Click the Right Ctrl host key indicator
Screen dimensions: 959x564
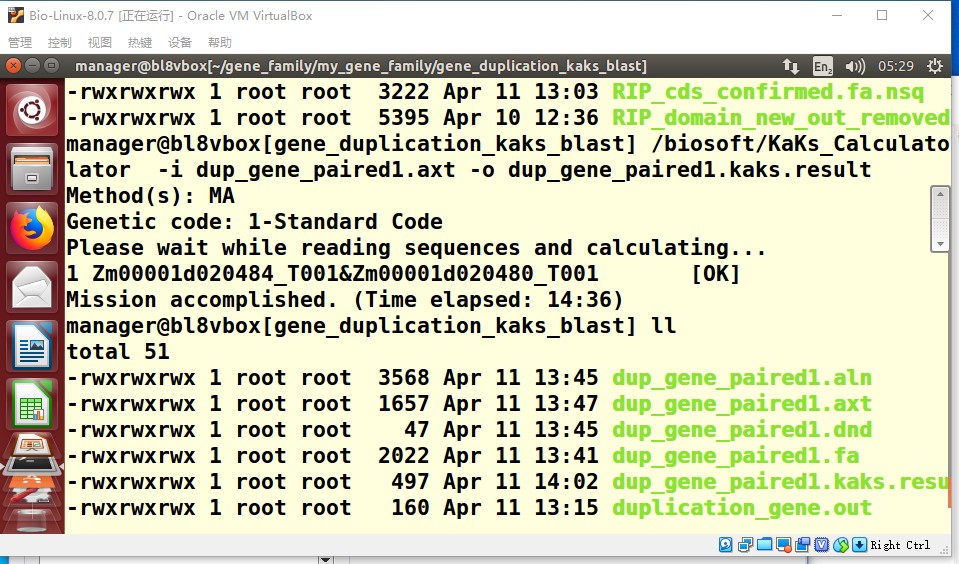point(899,545)
